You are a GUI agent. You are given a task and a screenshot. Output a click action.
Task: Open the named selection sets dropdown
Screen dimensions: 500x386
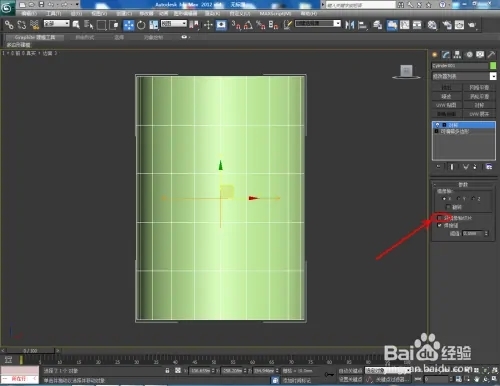[318, 24]
